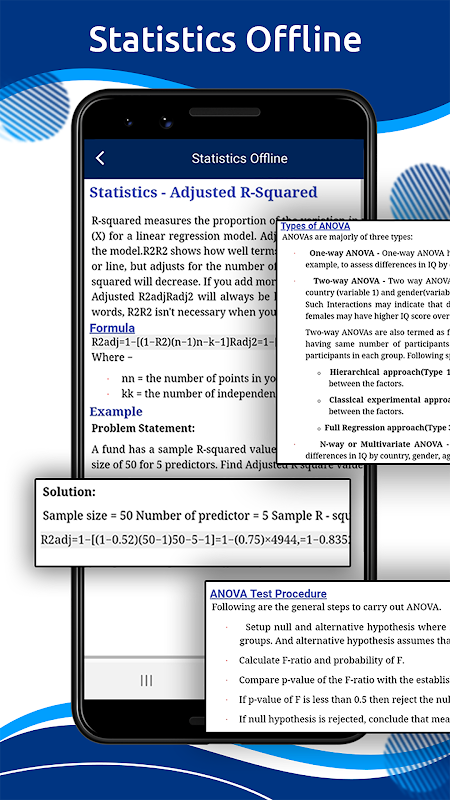Click 'kk = the number of independen' bullet
Image resolution: width=450 pixels, height=800 pixels.
tap(199, 394)
